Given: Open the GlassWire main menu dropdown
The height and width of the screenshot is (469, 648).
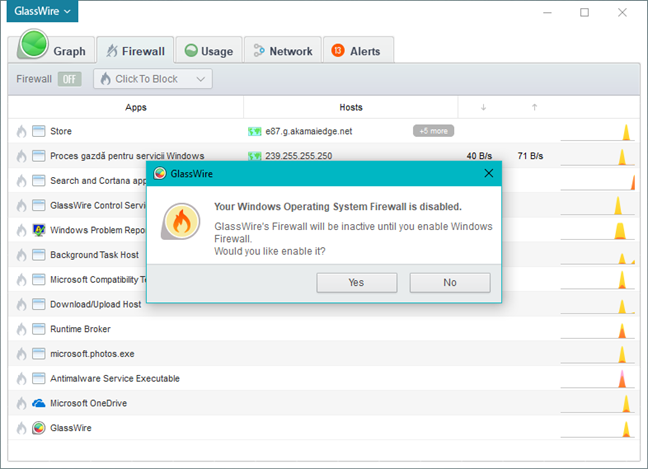Looking at the screenshot, I should click(42, 11).
